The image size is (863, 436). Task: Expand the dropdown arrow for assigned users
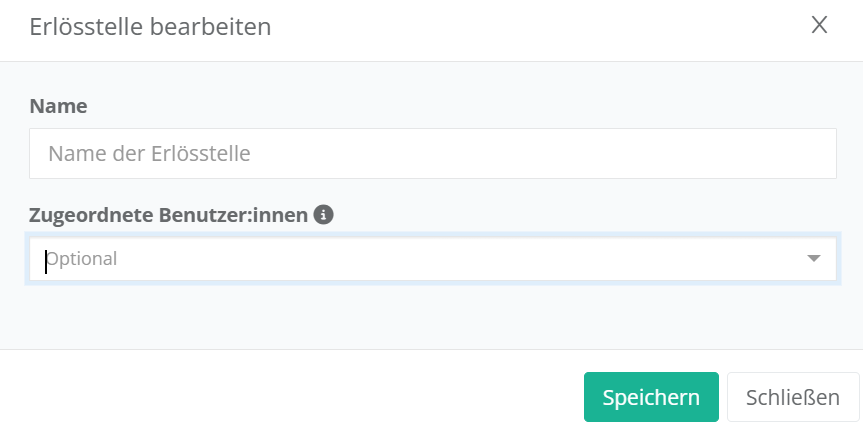[814, 259]
